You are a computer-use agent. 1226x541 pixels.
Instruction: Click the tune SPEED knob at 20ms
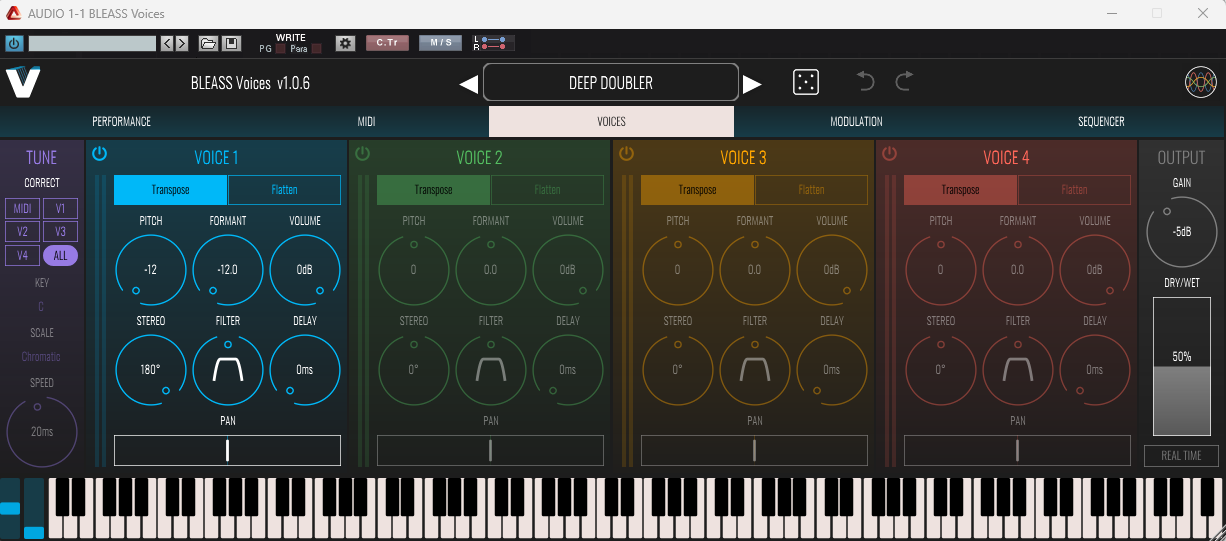[41, 432]
